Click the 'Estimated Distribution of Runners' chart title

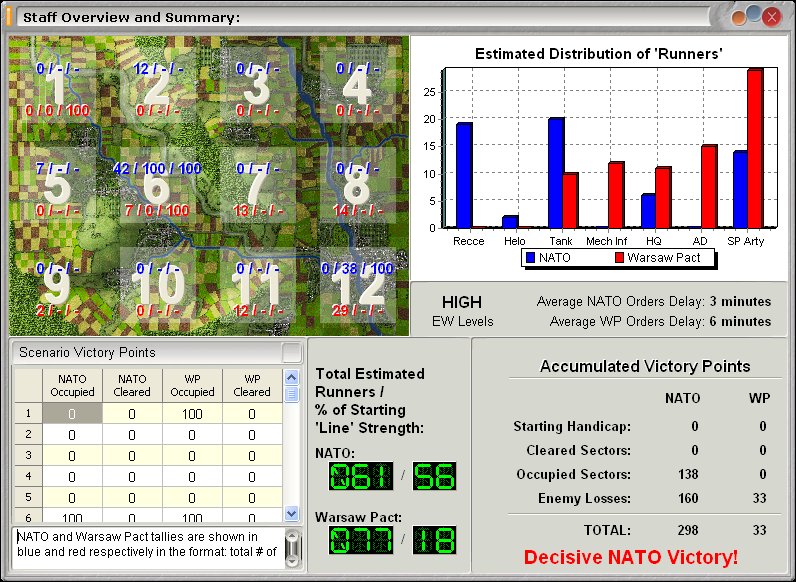(x=599, y=54)
